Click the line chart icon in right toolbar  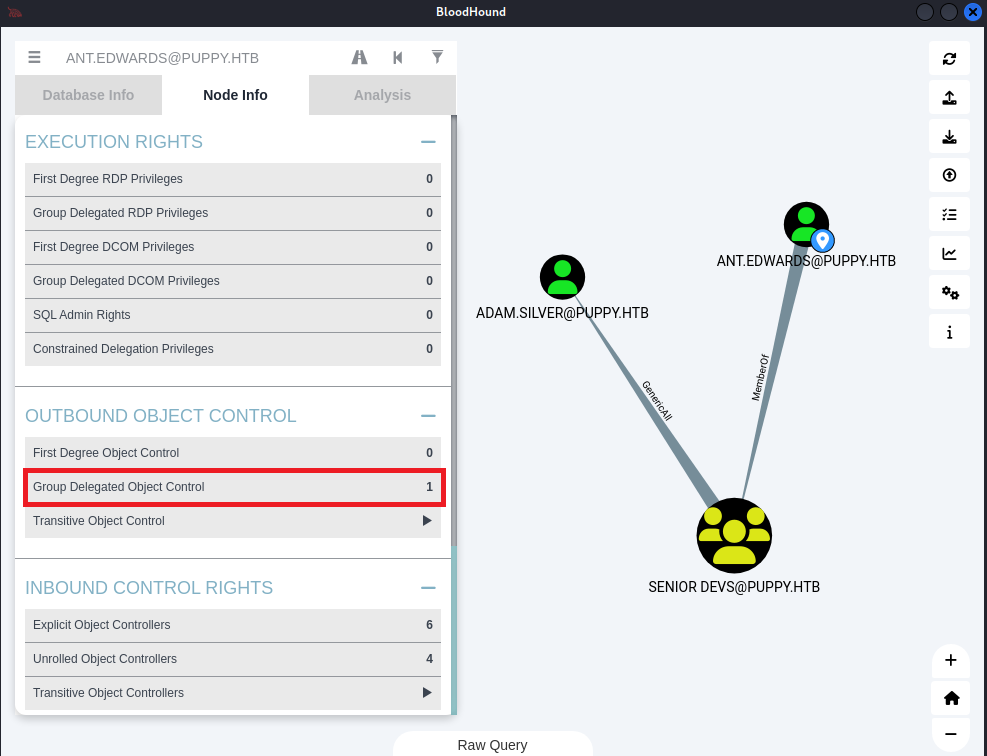pos(949,254)
